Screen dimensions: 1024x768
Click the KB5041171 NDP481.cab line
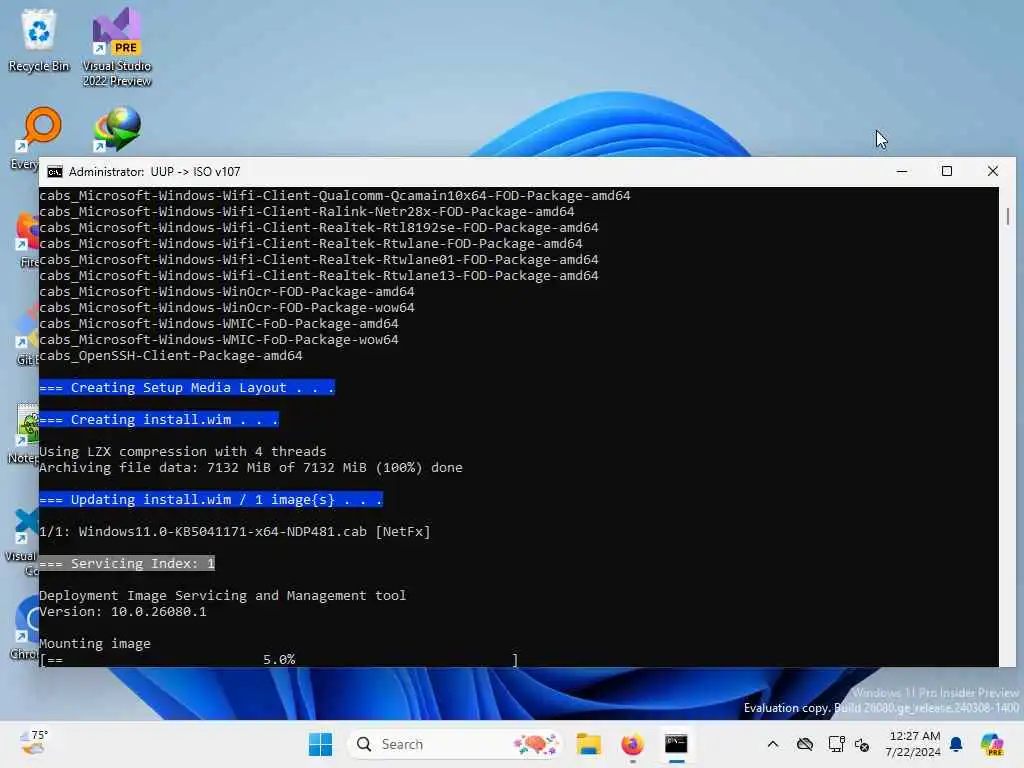coord(235,532)
